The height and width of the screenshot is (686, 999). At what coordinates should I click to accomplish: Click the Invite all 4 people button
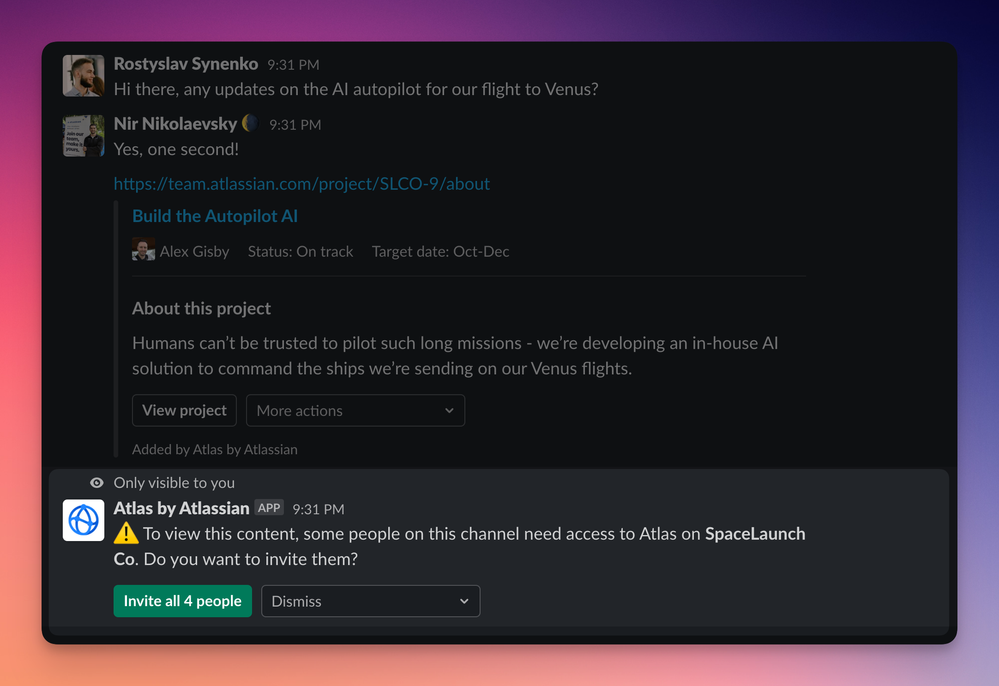[182, 601]
